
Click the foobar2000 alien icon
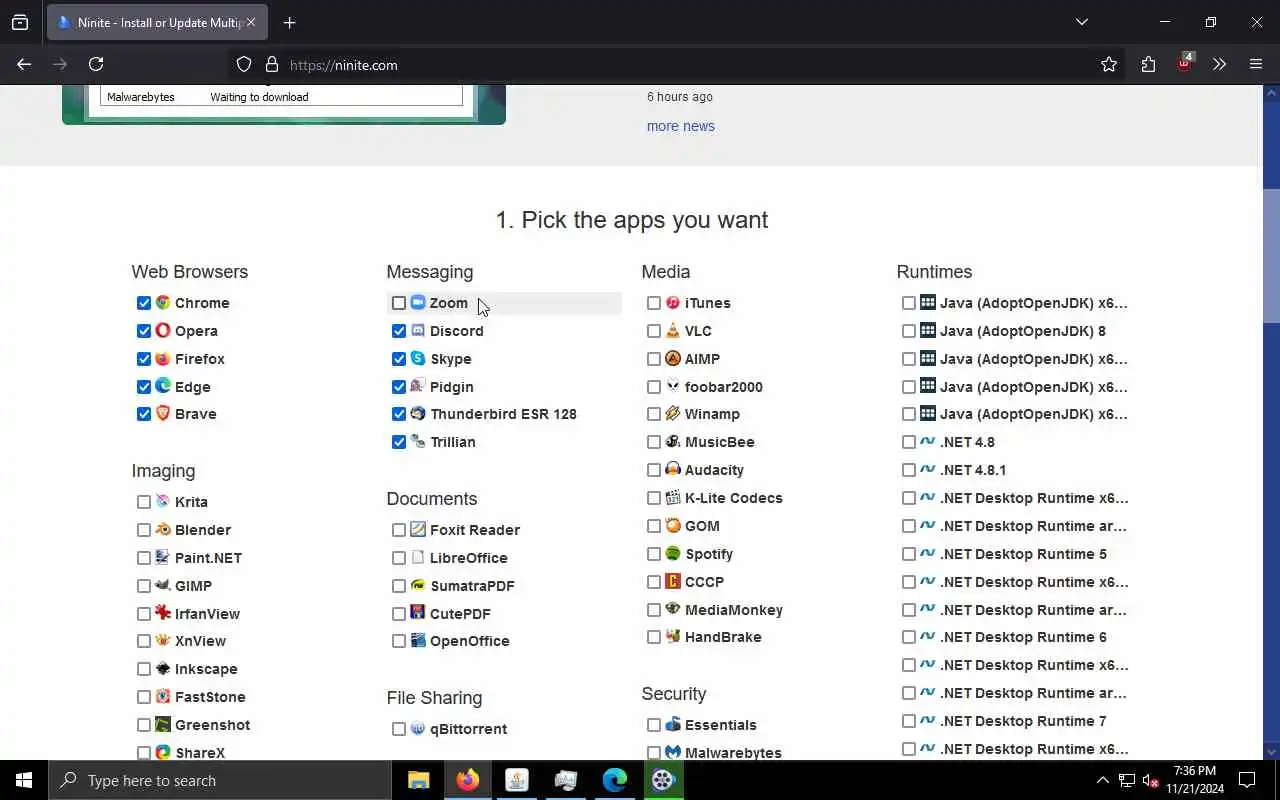click(673, 386)
